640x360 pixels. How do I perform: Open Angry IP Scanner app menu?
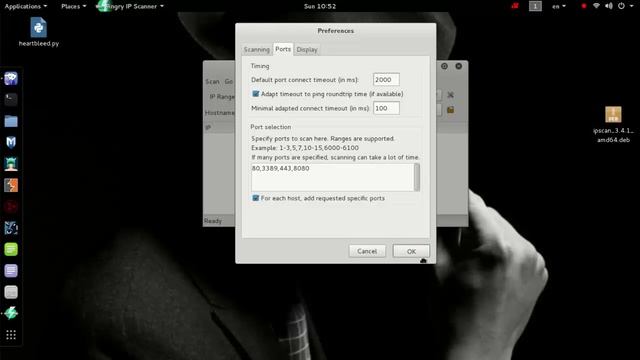tap(130, 6)
